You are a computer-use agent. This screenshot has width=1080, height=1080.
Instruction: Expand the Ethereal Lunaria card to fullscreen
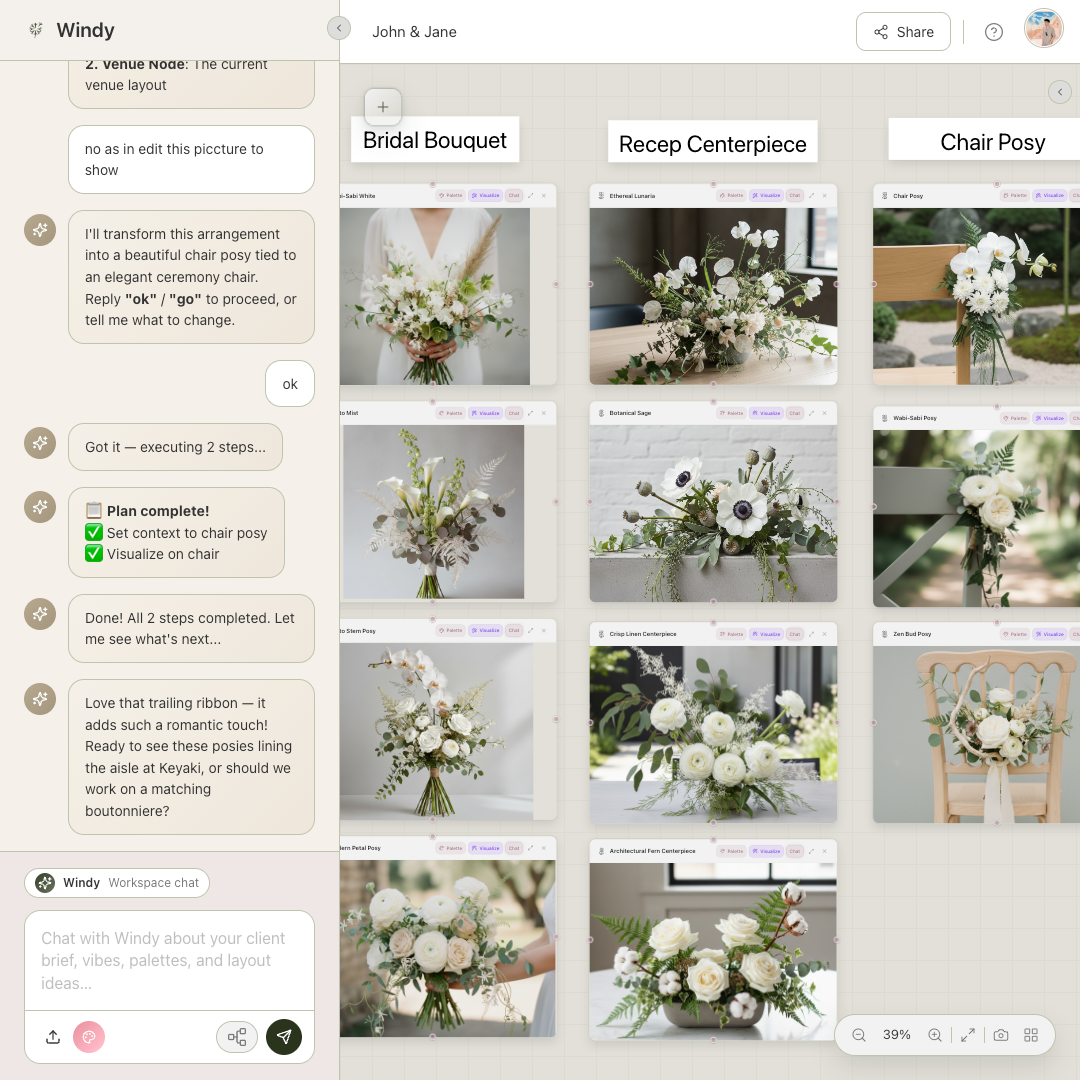811,196
